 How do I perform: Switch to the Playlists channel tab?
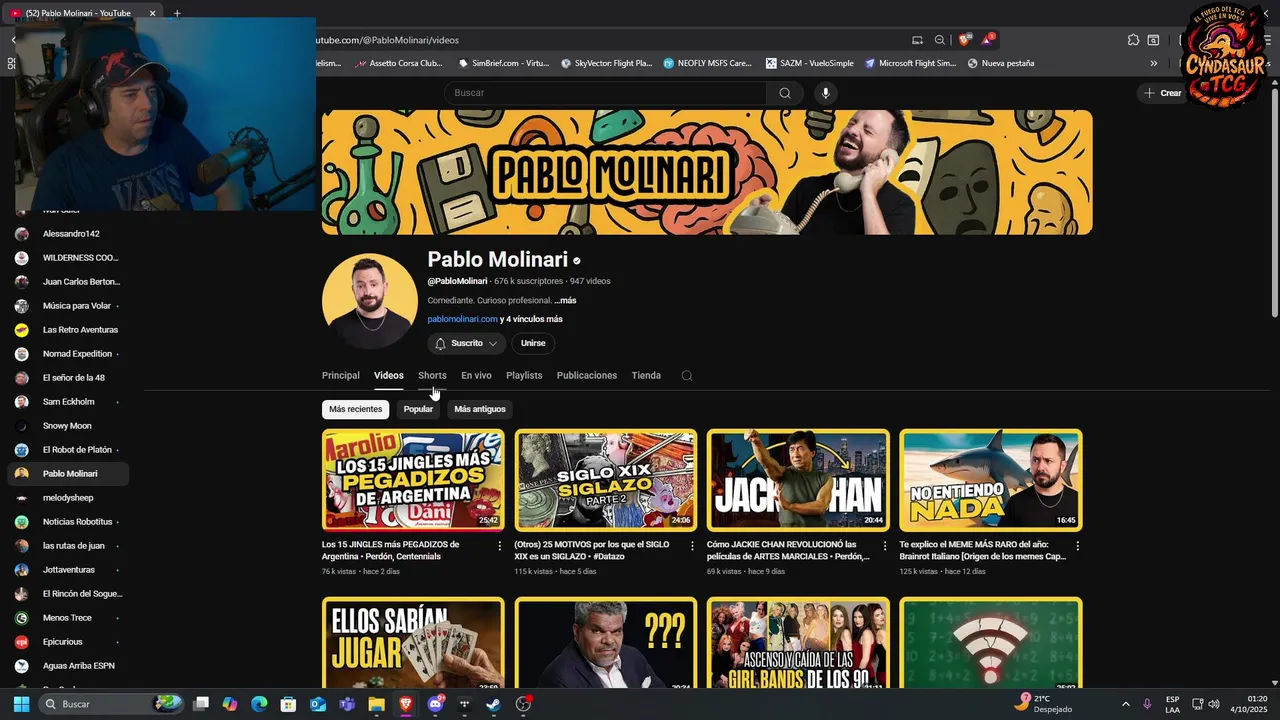[x=524, y=375]
